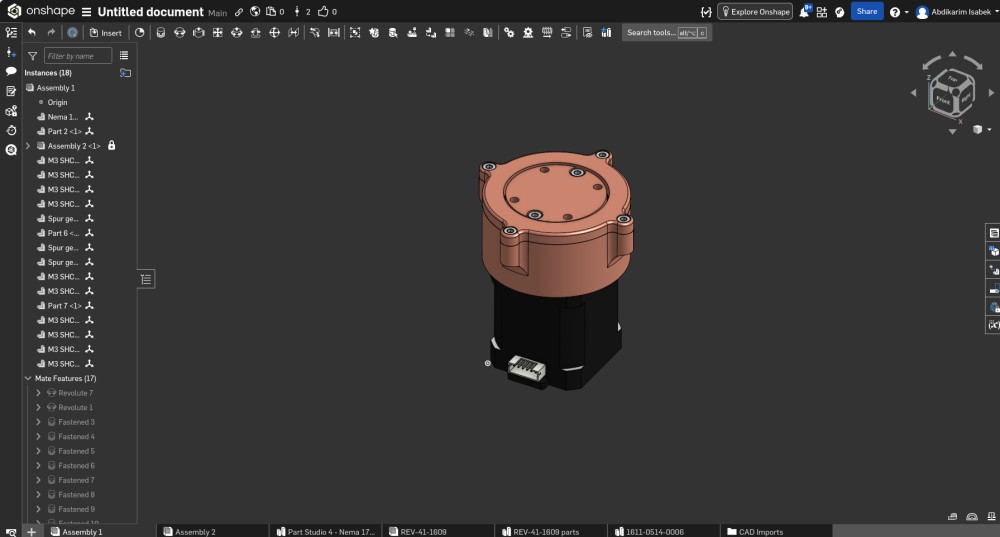Toggle mate indicator beside Part 2 <1>
The height and width of the screenshot is (537, 1000).
point(89,131)
